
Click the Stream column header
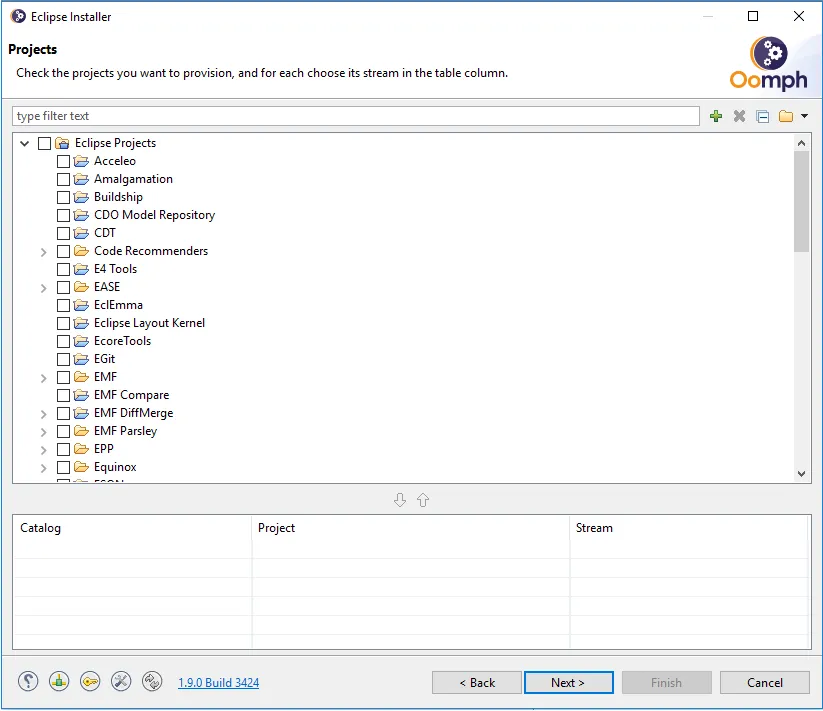pyautogui.click(x=689, y=528)
